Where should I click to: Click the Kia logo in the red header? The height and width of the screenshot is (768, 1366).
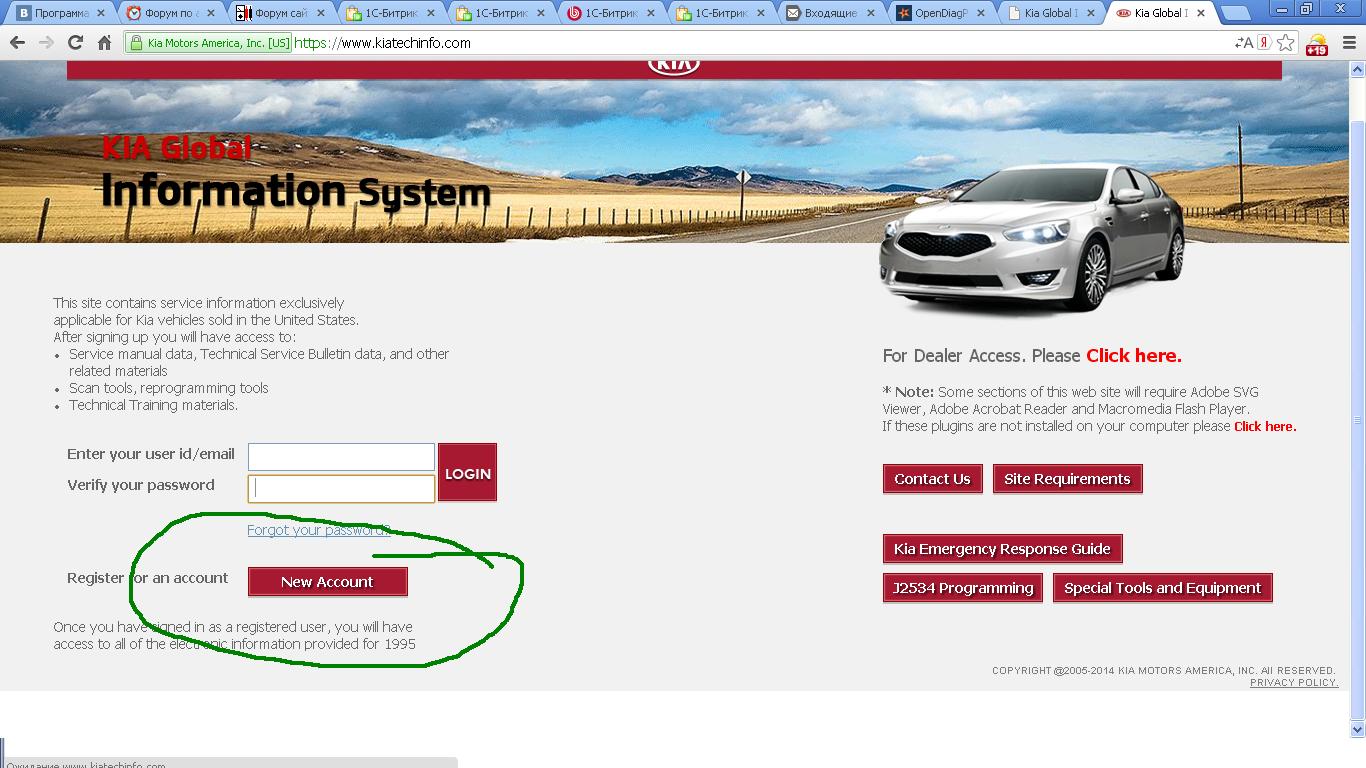(674, 65)
